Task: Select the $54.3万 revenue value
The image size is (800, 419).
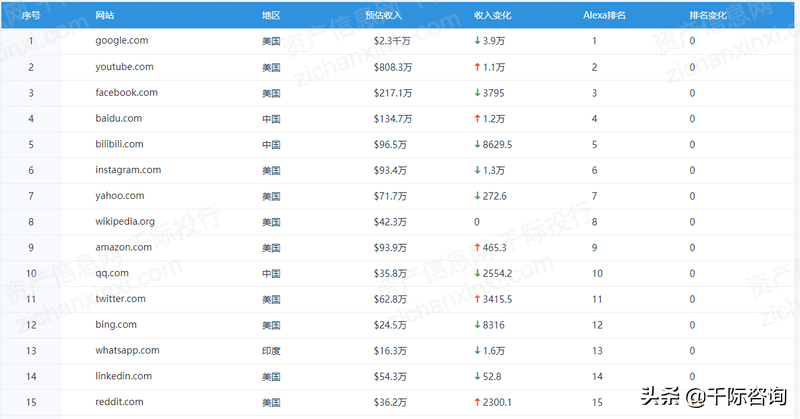Action: (x=390, y=377)
